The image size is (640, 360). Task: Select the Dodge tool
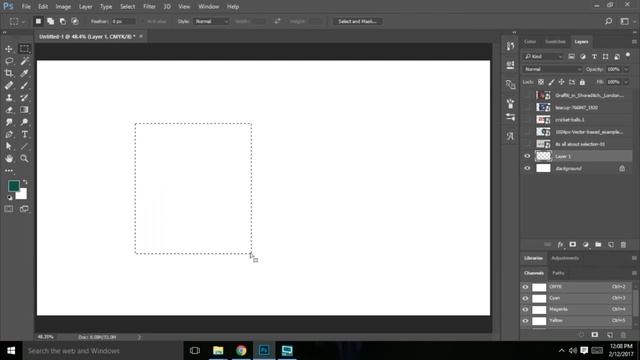24,122
